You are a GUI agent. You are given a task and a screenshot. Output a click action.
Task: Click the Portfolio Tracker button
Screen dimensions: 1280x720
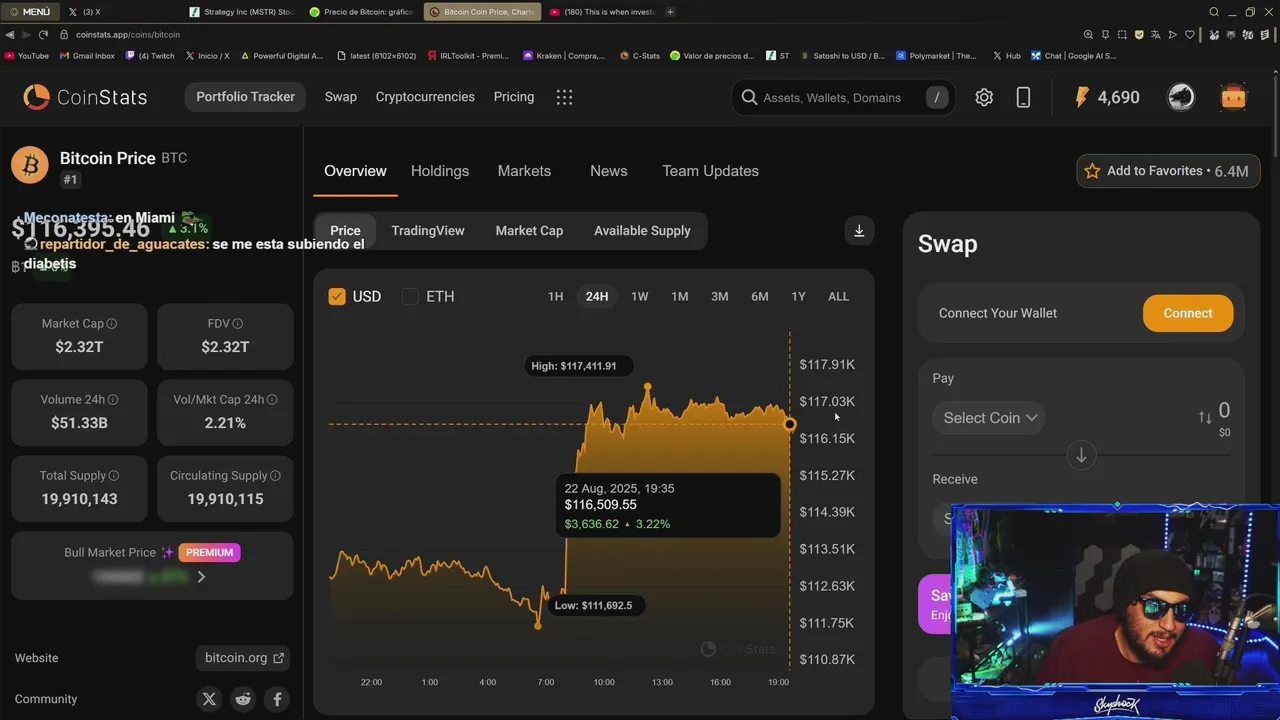(245, 97)
